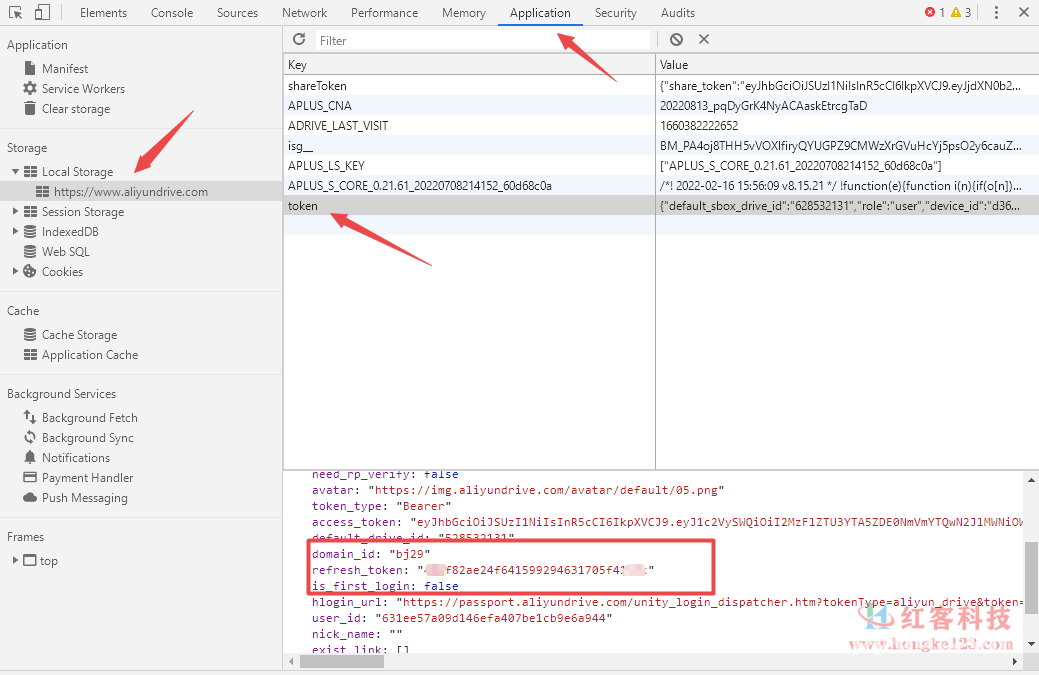Select the Payment Handler item

click(87, 478)
